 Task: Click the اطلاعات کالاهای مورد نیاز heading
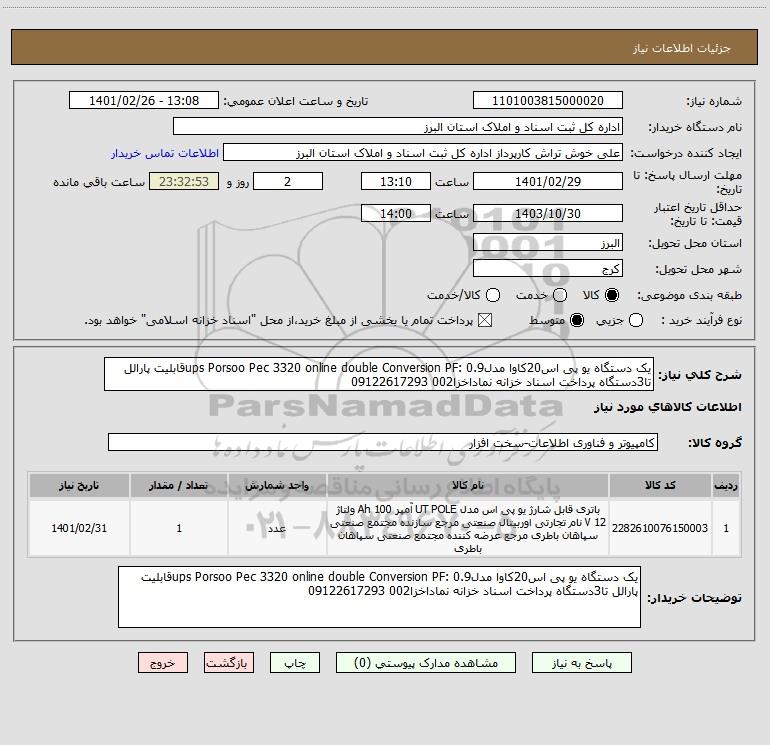click(x=667, y=407)
